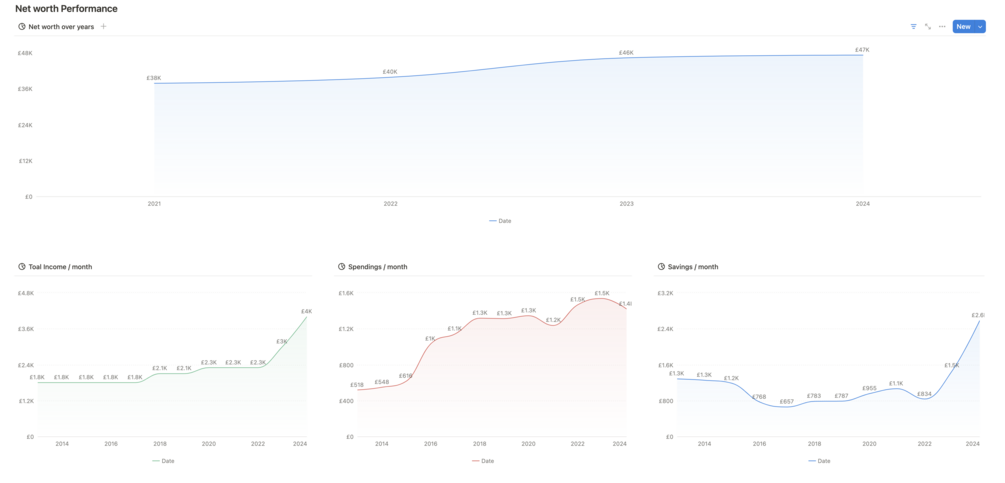Open the filter icon in the net worth toolbar

coord(913,27)
